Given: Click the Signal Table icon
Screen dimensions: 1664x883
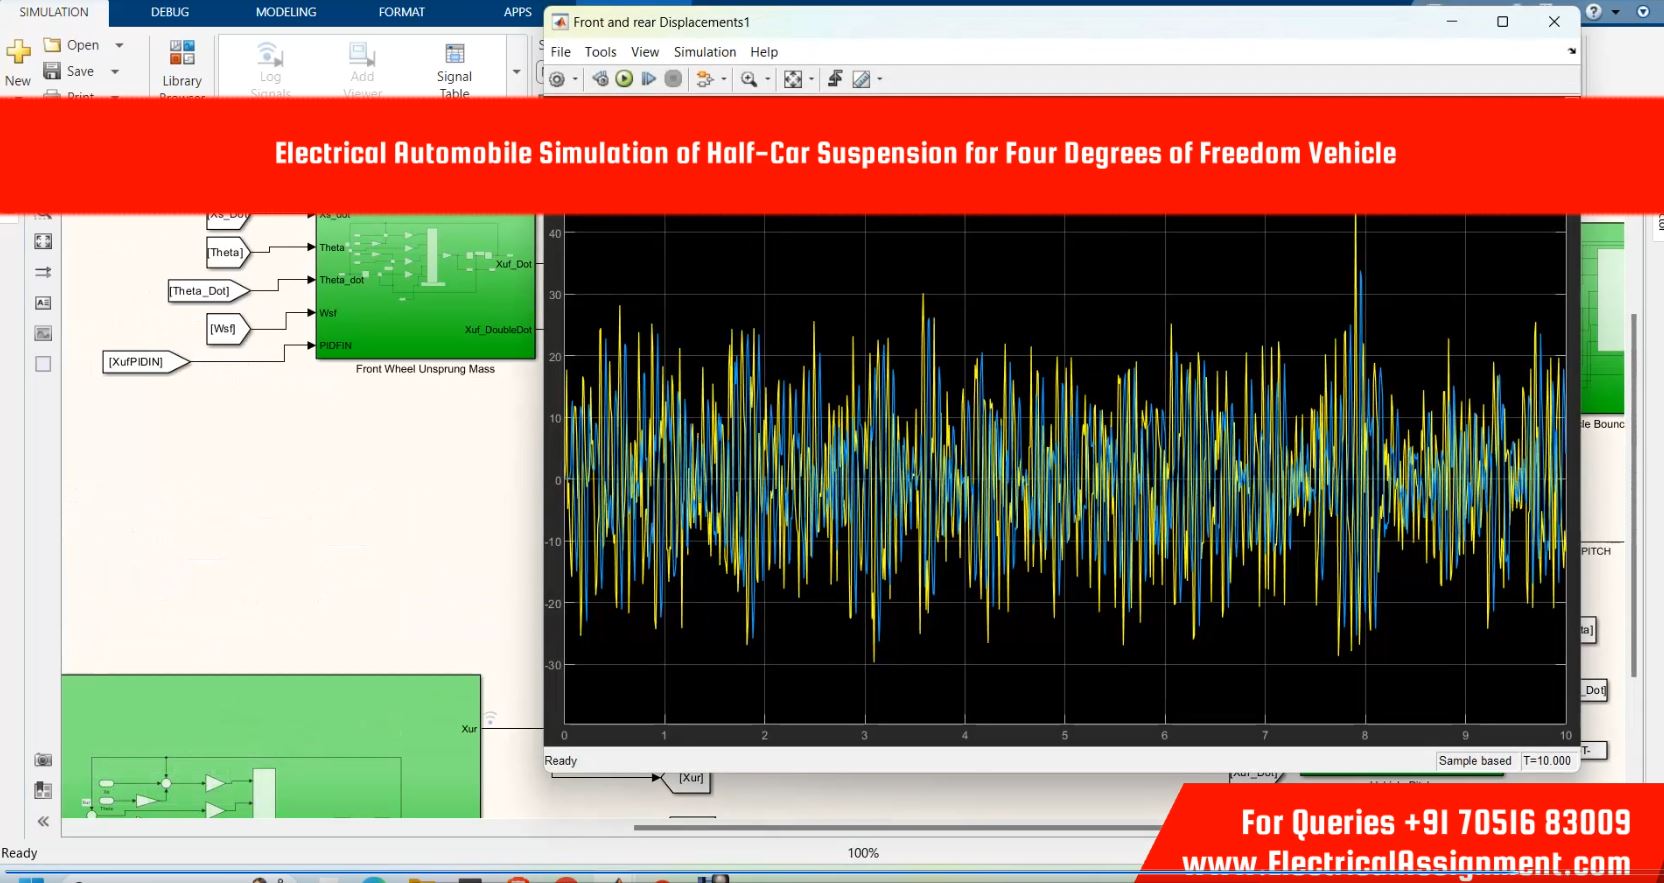Looking at the screenshot, I should [454, 64].
